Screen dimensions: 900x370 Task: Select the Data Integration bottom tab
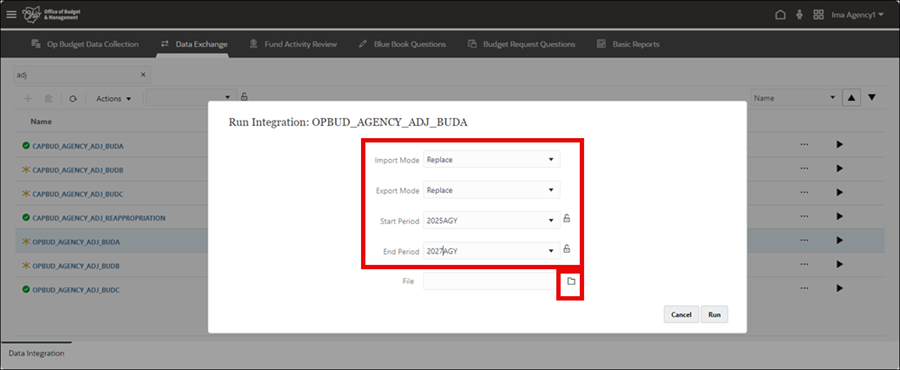click(x=36, y=353)
